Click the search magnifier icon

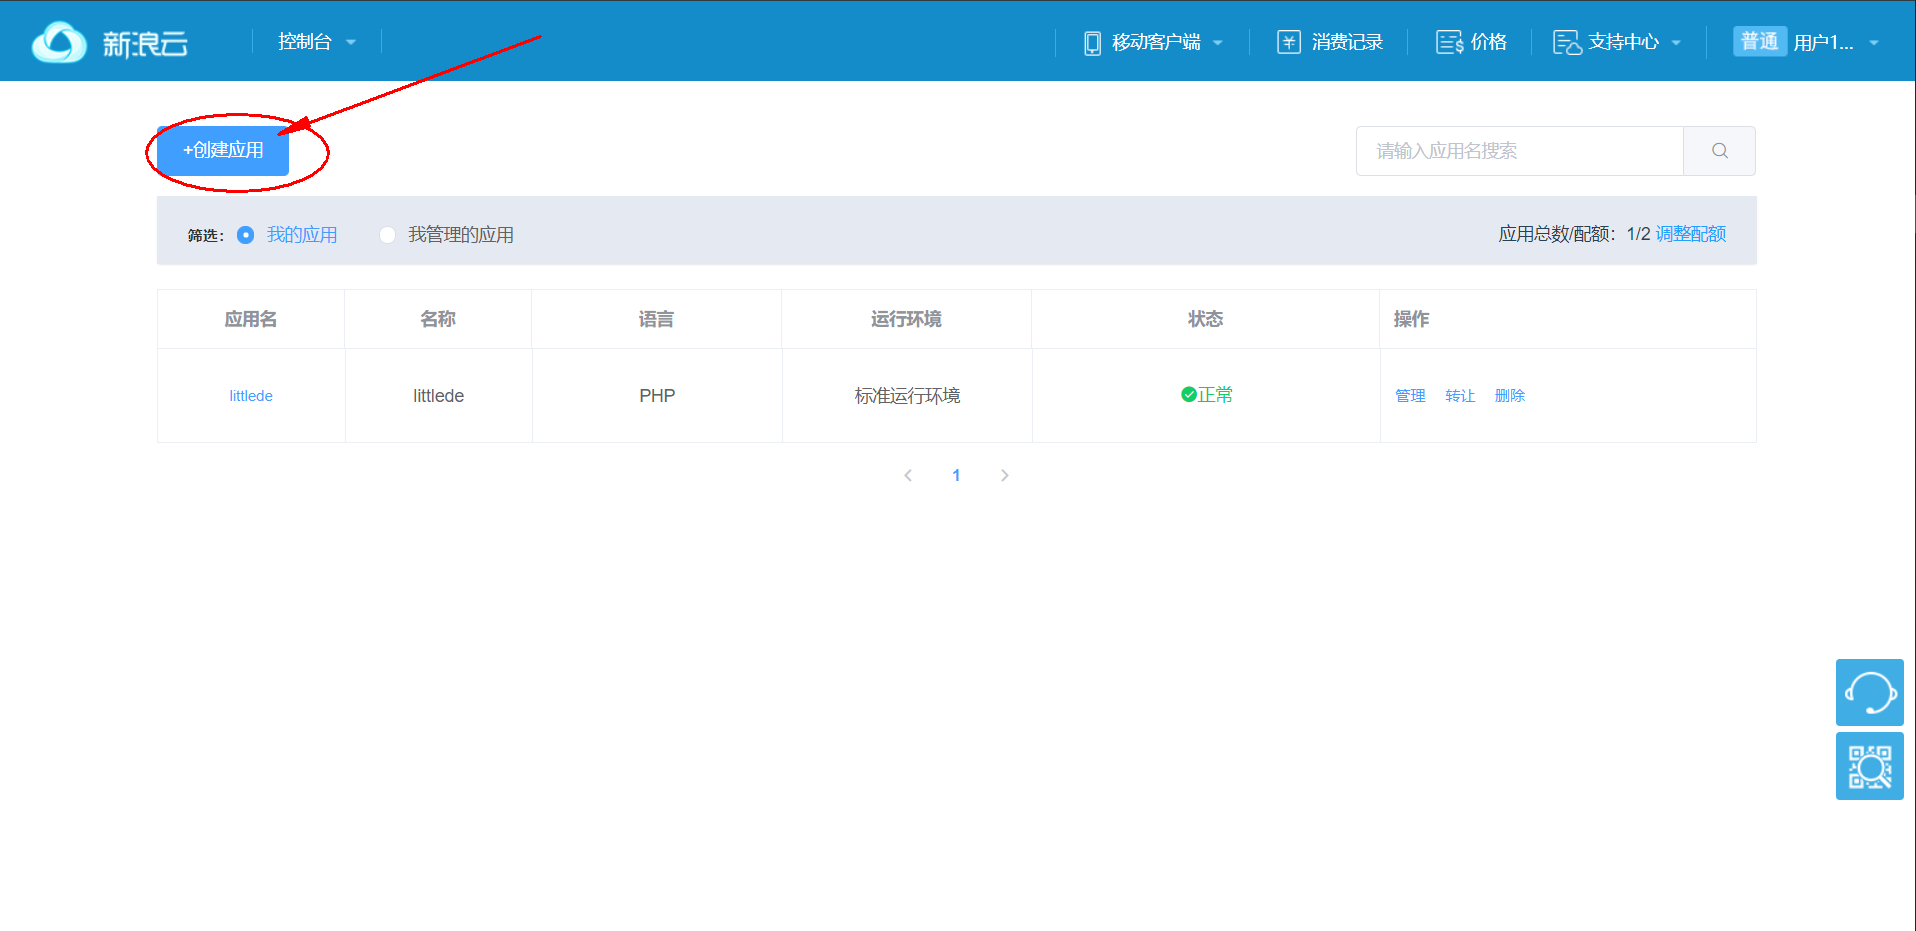[x=1719, y=150]
